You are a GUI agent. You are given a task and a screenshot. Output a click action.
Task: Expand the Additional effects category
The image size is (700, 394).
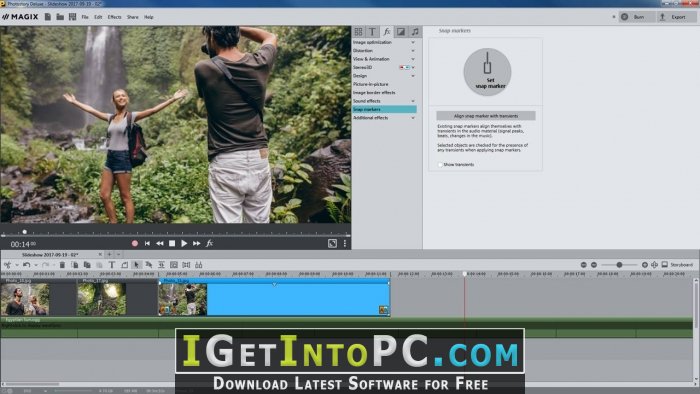pyautogui.click(x=384, y=118)
